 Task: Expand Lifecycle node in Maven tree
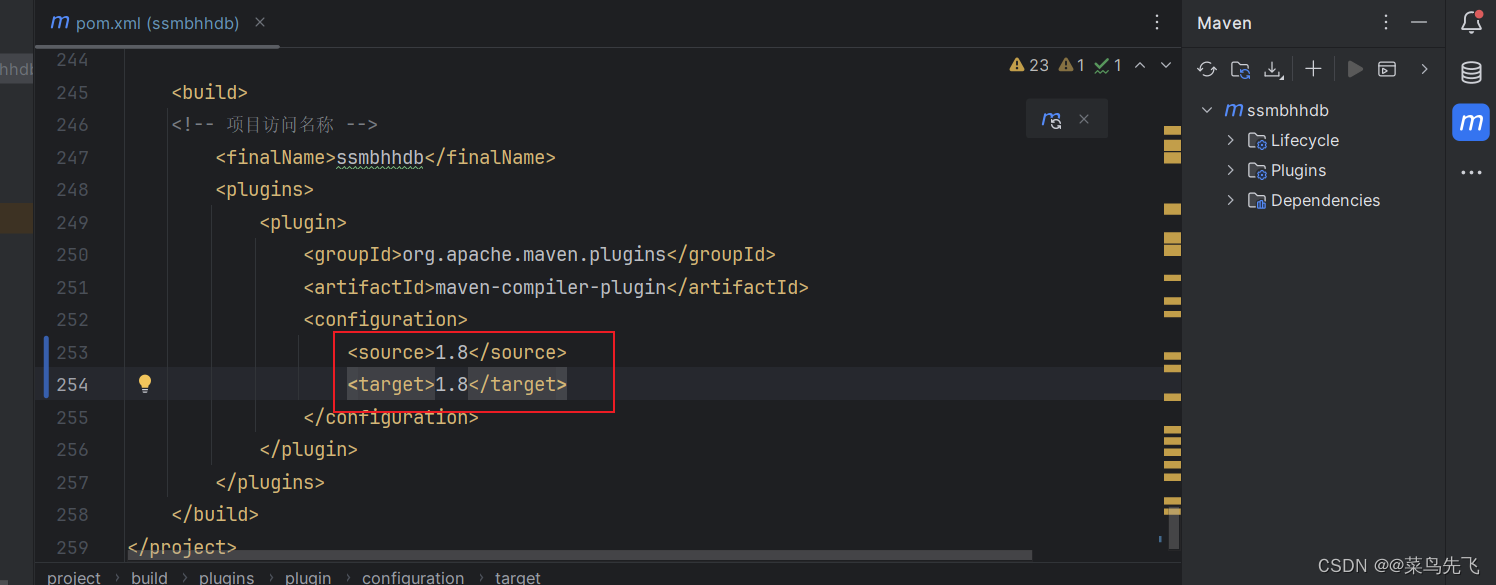click(1231, 140)
